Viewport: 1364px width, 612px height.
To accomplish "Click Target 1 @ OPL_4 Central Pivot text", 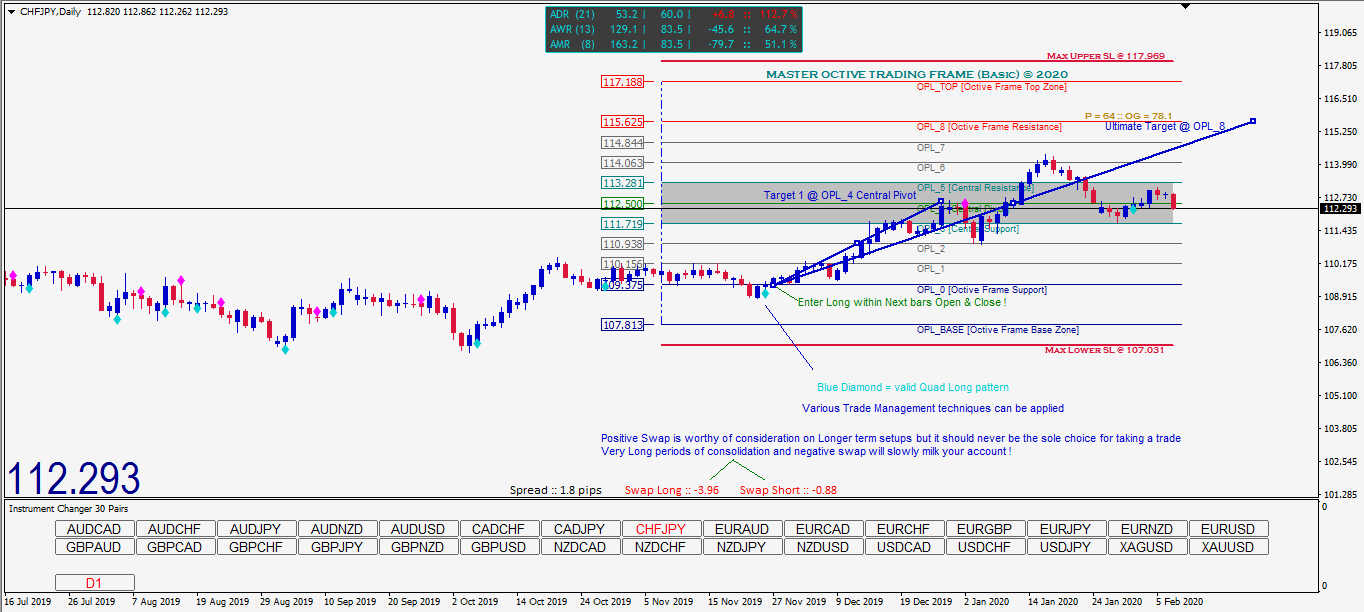I will 840,195.
